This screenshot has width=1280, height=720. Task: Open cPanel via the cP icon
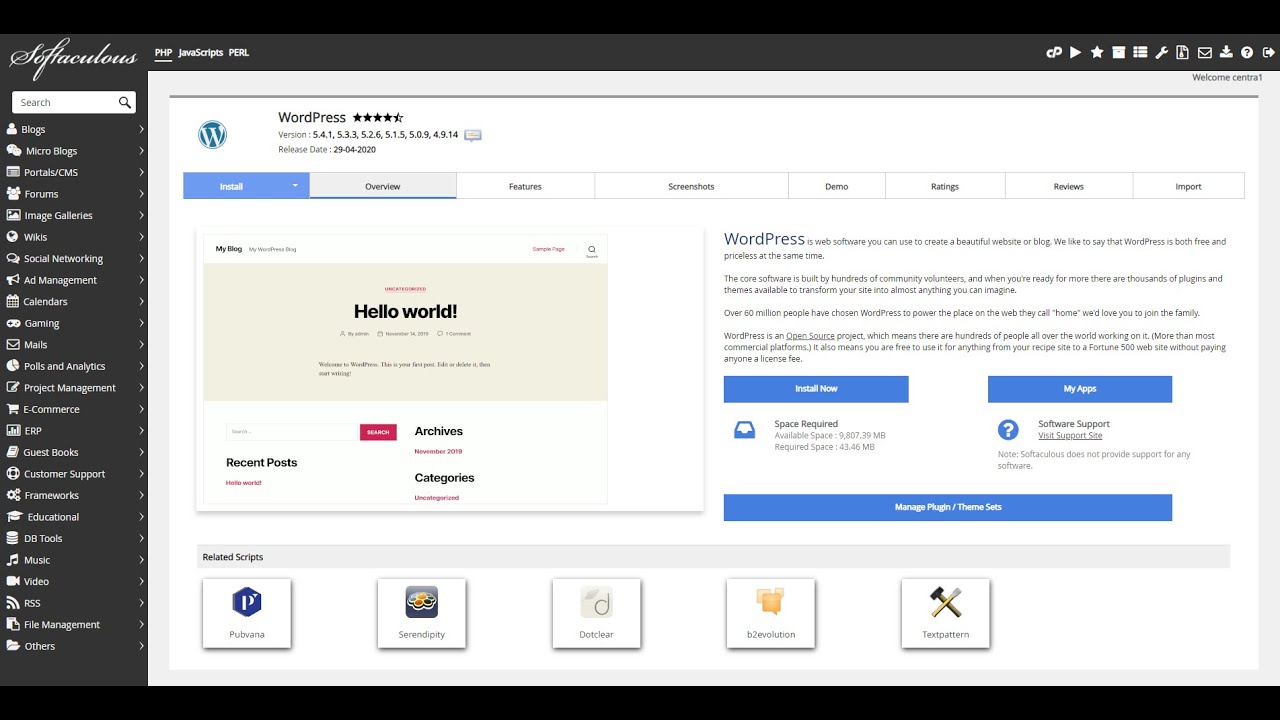point(1054,53)
